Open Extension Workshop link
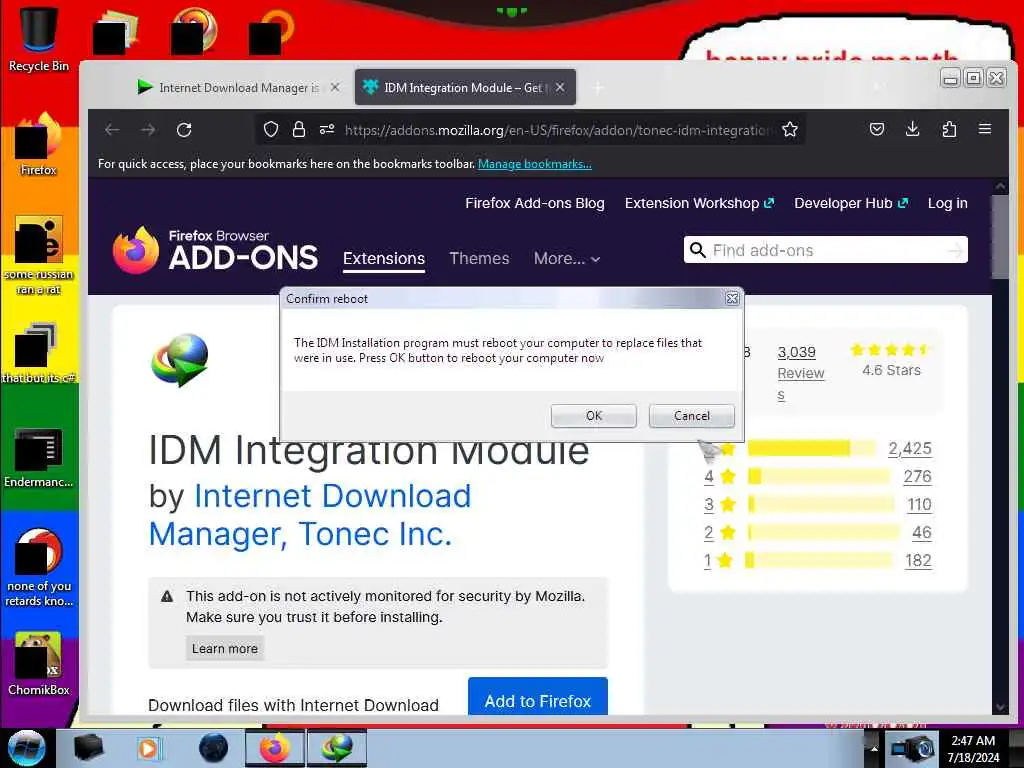The width and height of the screenshot is (1024, 768). (699, 203)
